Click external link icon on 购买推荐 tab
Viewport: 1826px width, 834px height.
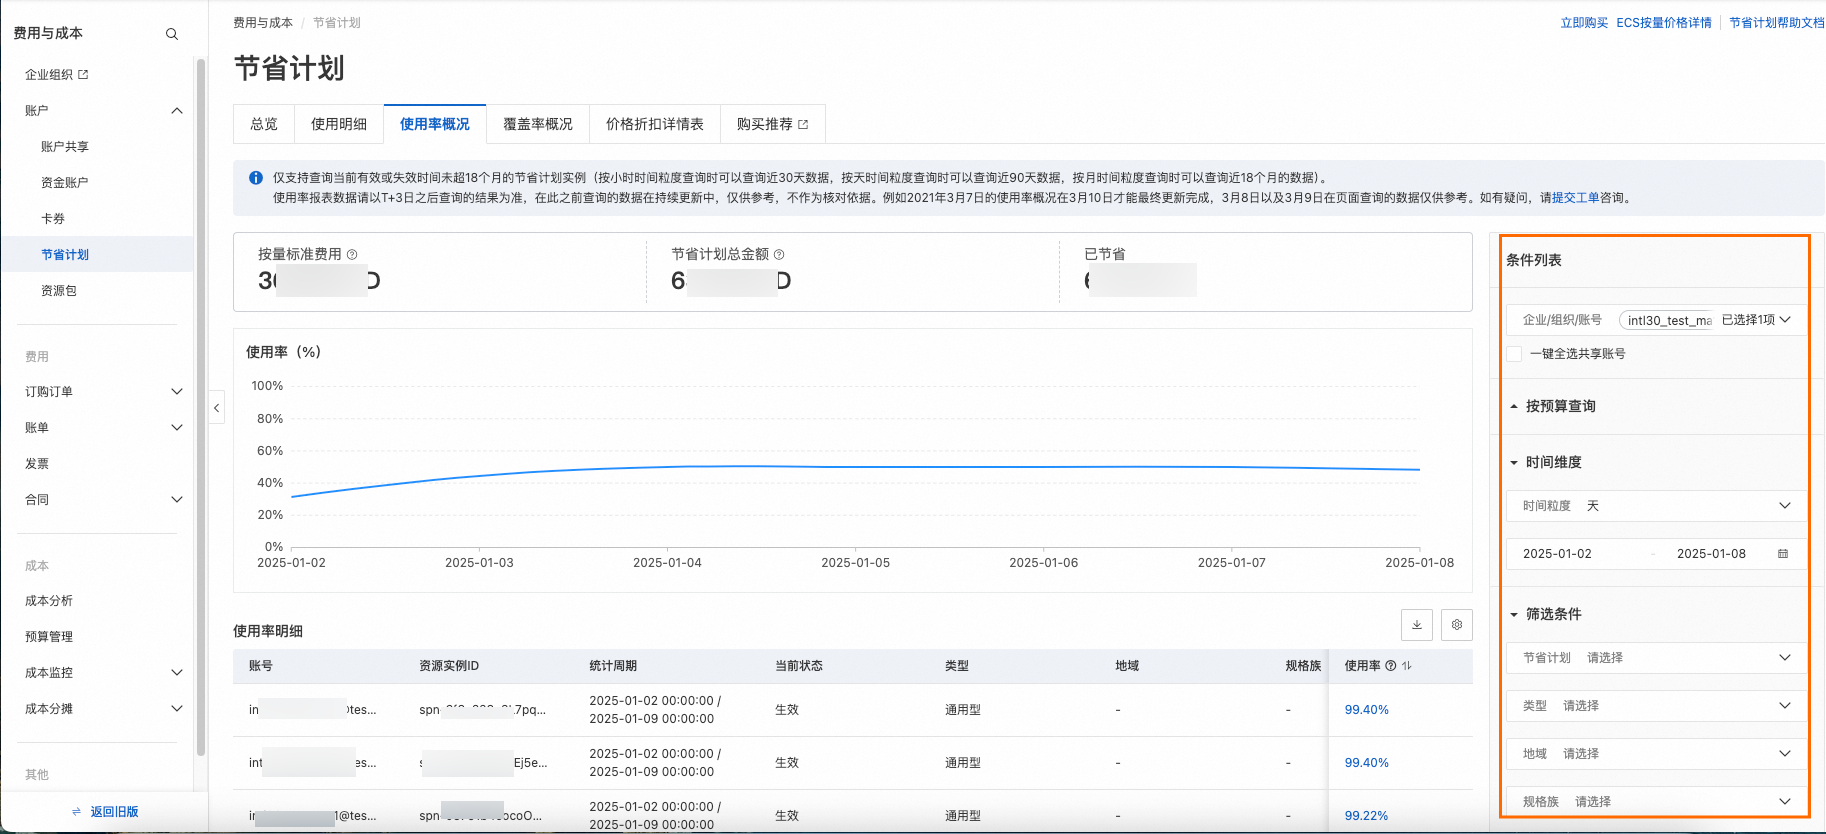[x=803, y=125]
